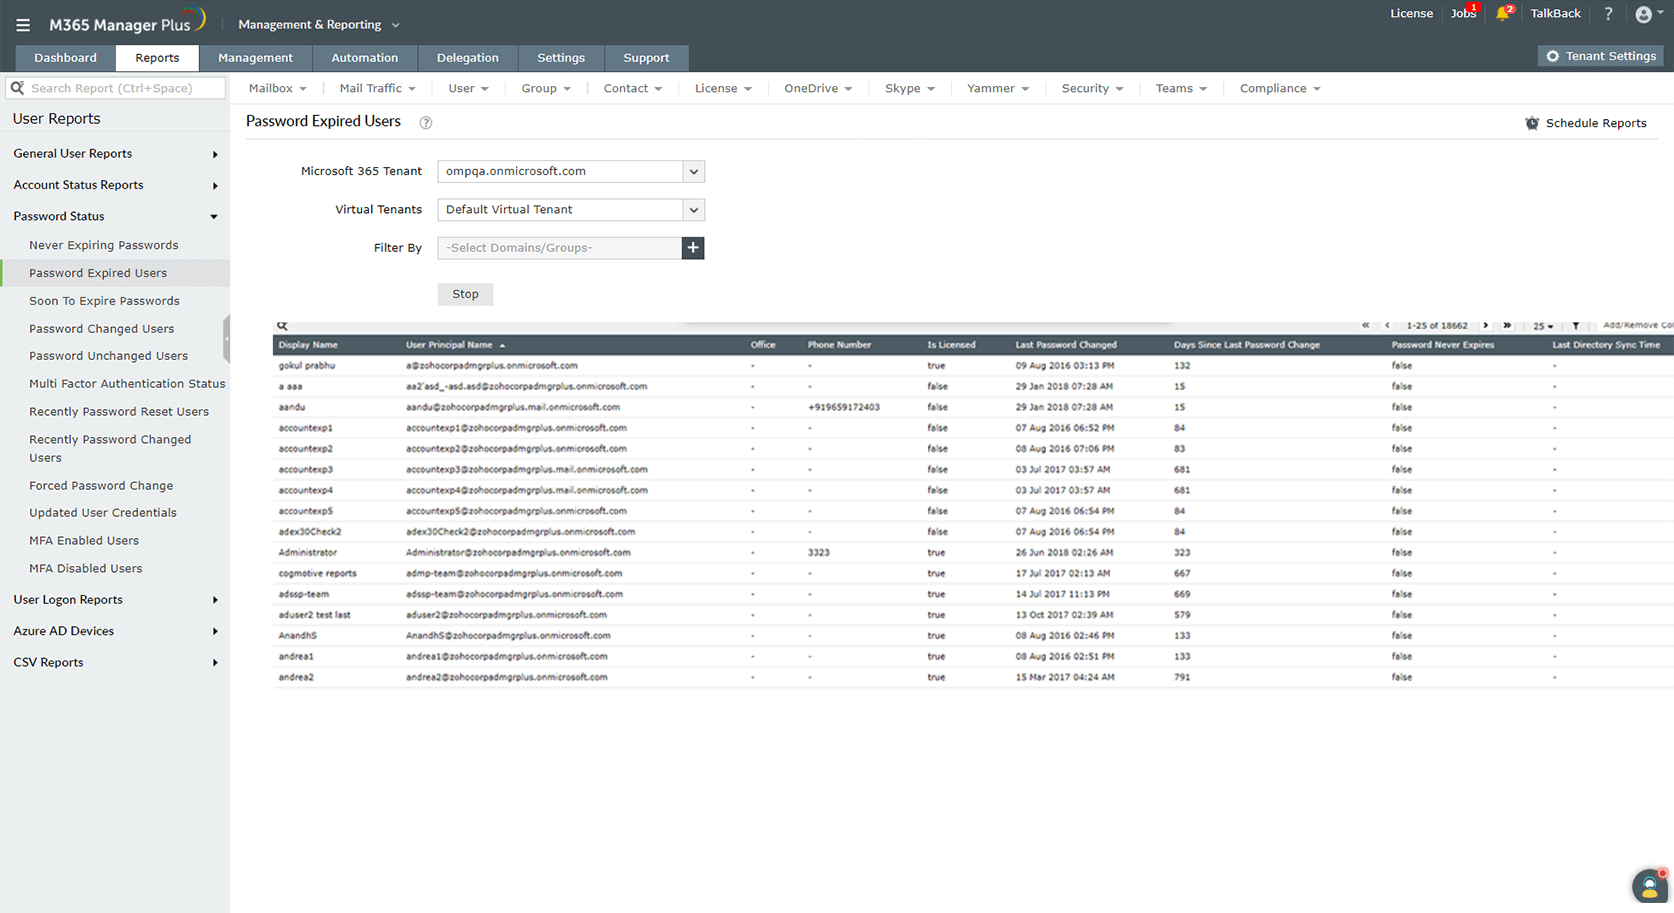
Task: Click the plus icon next to Filter By
Action: coord(693,248)
